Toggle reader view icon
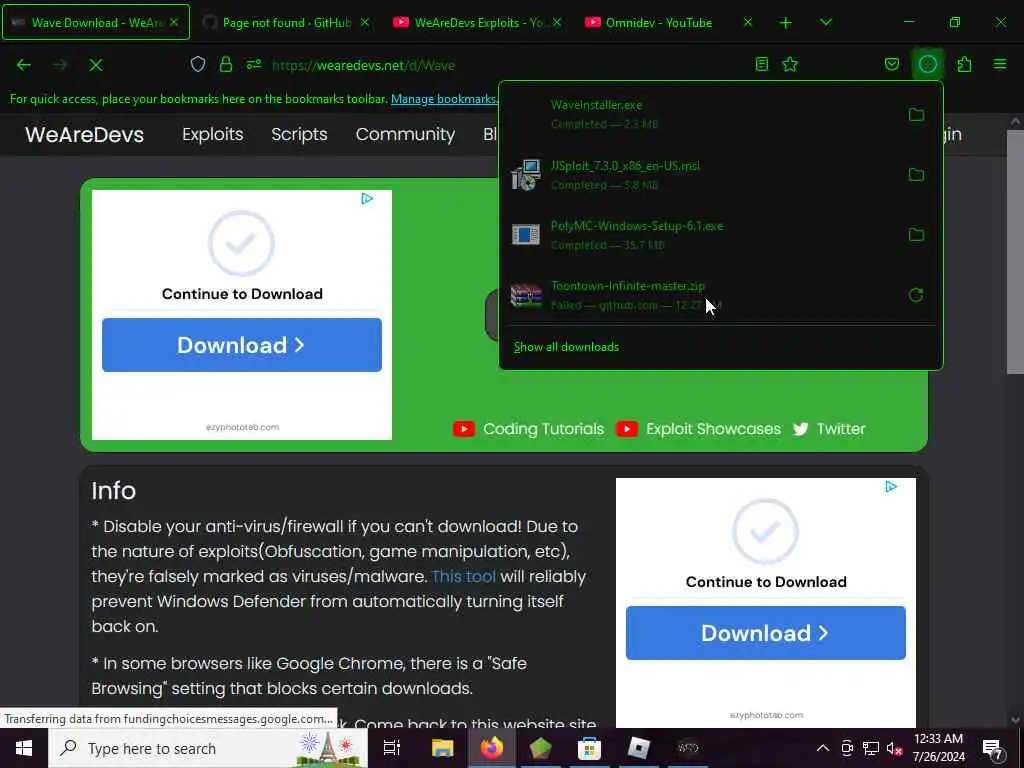Screen dimensions: 1024x768 761,64
